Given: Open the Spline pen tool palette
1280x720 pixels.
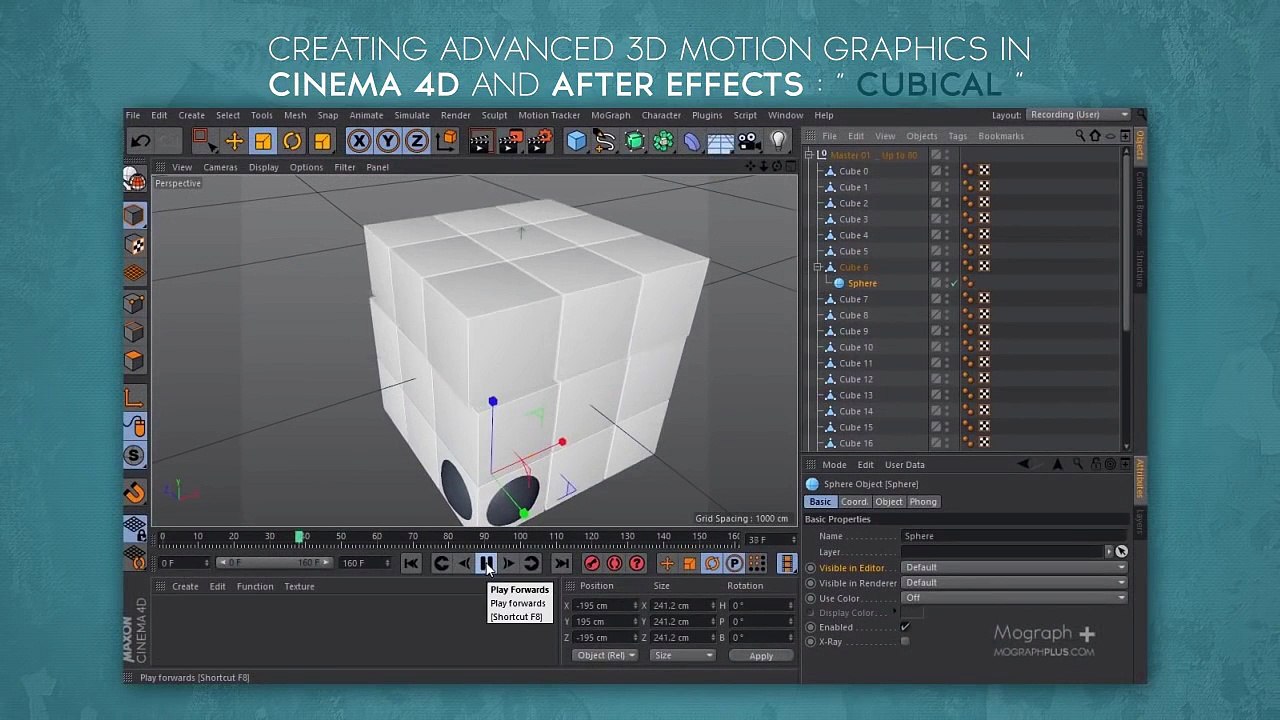Looking at the screenshot, I should [605, 141].
